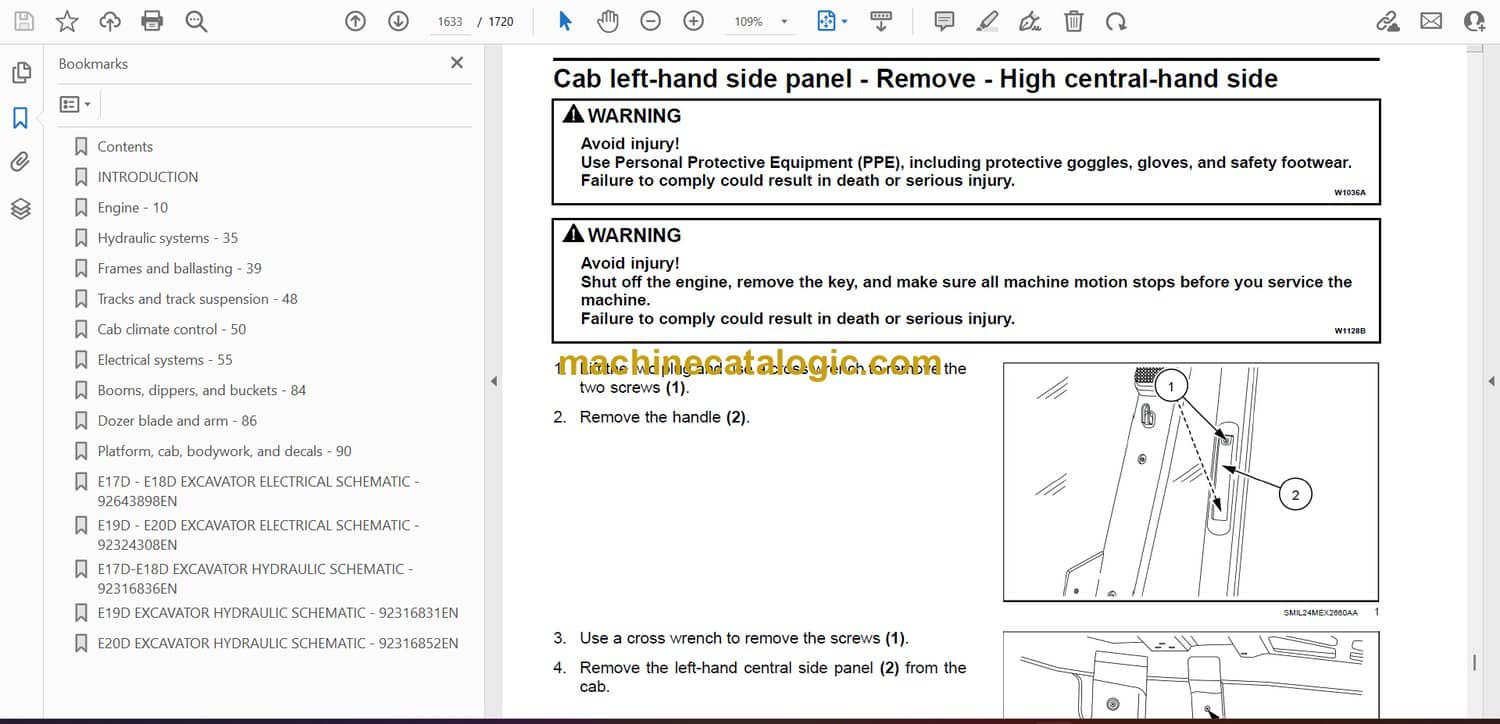Click the page number input field

(x=450, y=21)
